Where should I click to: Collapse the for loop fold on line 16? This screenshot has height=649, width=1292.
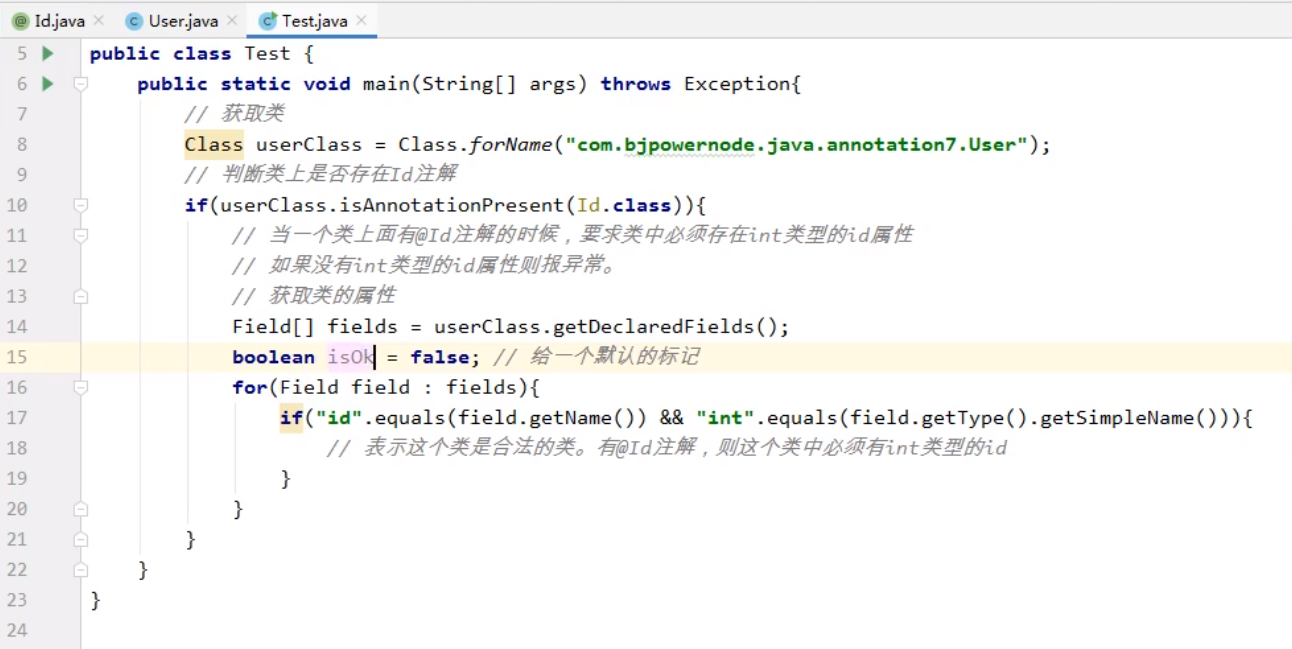pyautogui.click(x=81, y=387)
